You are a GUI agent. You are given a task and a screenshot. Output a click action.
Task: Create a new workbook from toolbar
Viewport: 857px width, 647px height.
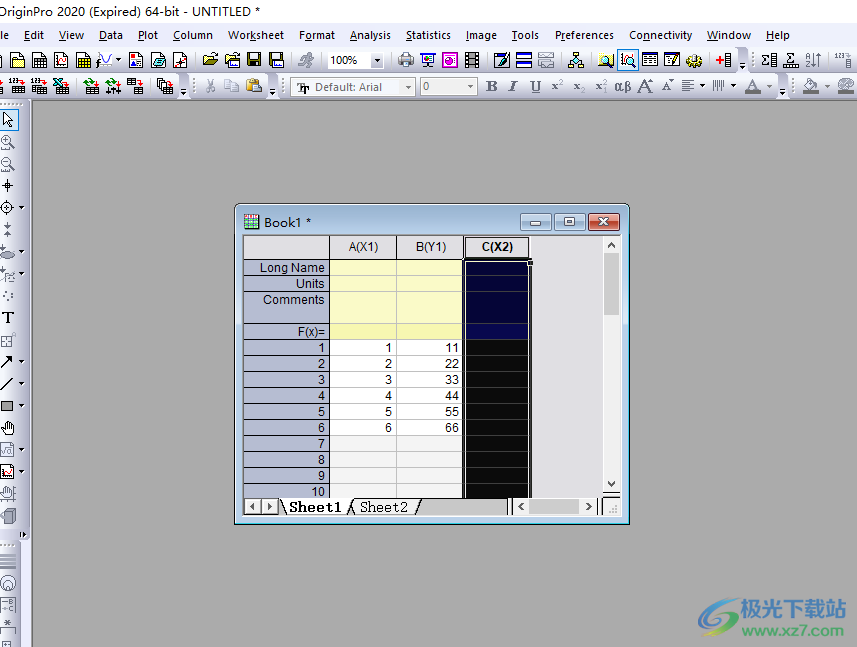pos(39,60)
